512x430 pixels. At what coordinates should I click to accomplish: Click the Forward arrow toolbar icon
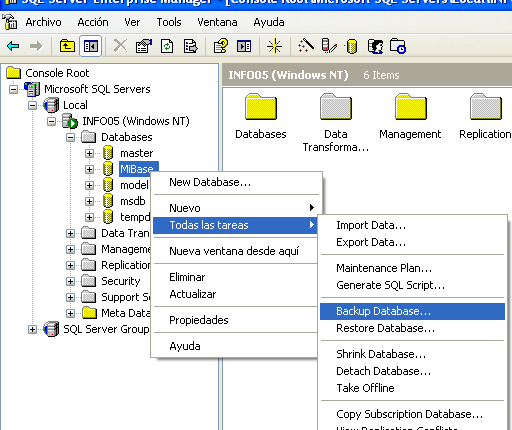(36, 46)
